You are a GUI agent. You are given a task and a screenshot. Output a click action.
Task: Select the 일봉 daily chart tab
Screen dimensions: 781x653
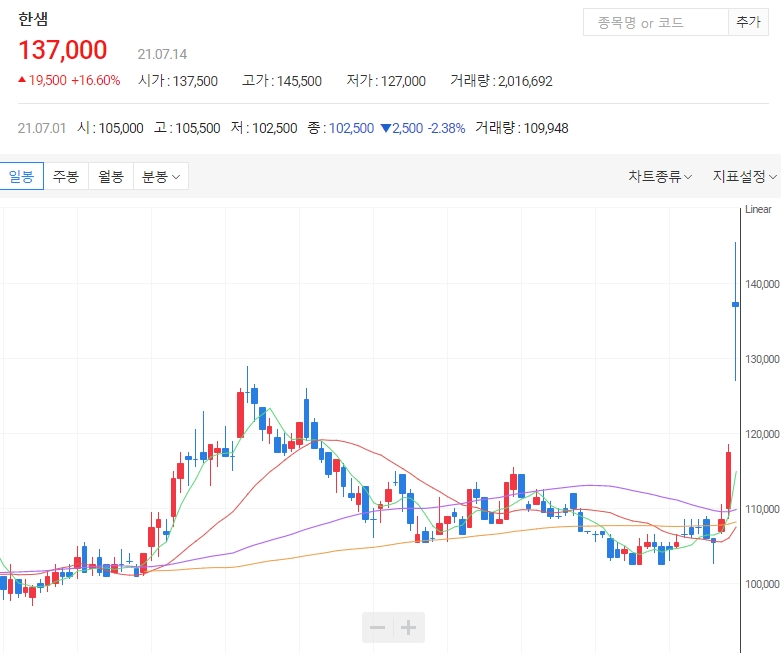click(21, 176)
